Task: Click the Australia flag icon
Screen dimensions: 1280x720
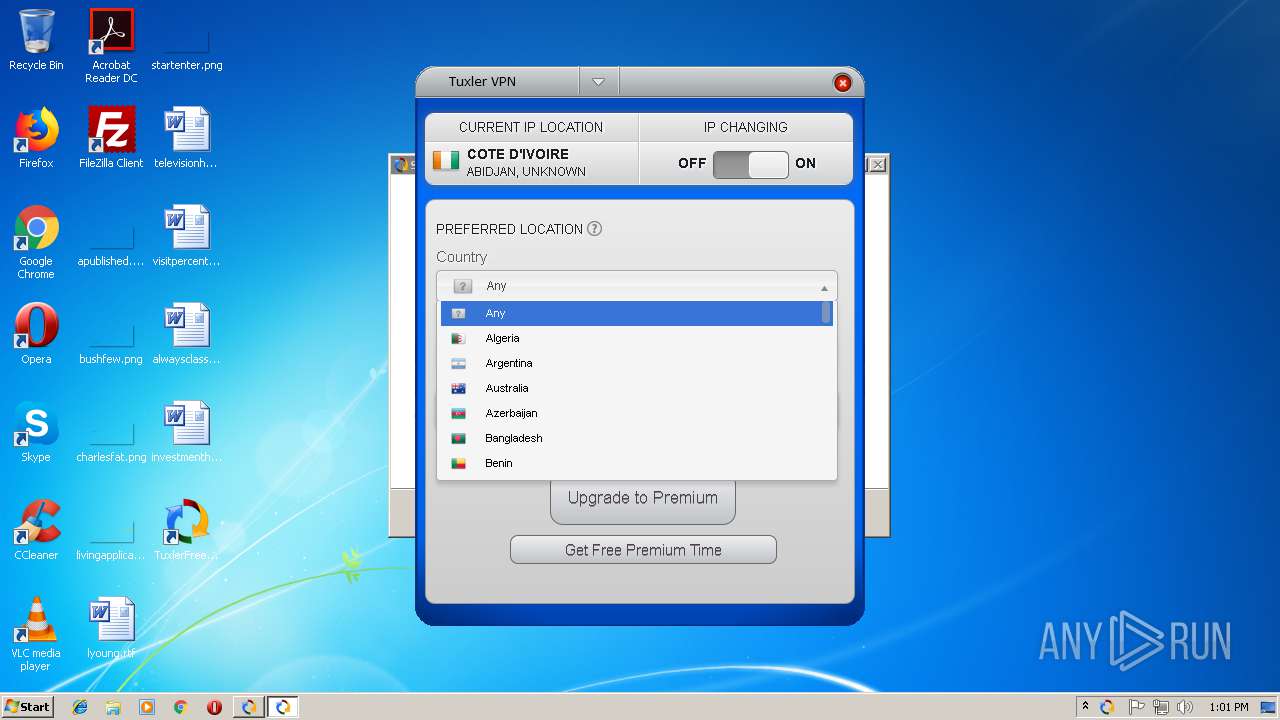Action: coord(458,388)
